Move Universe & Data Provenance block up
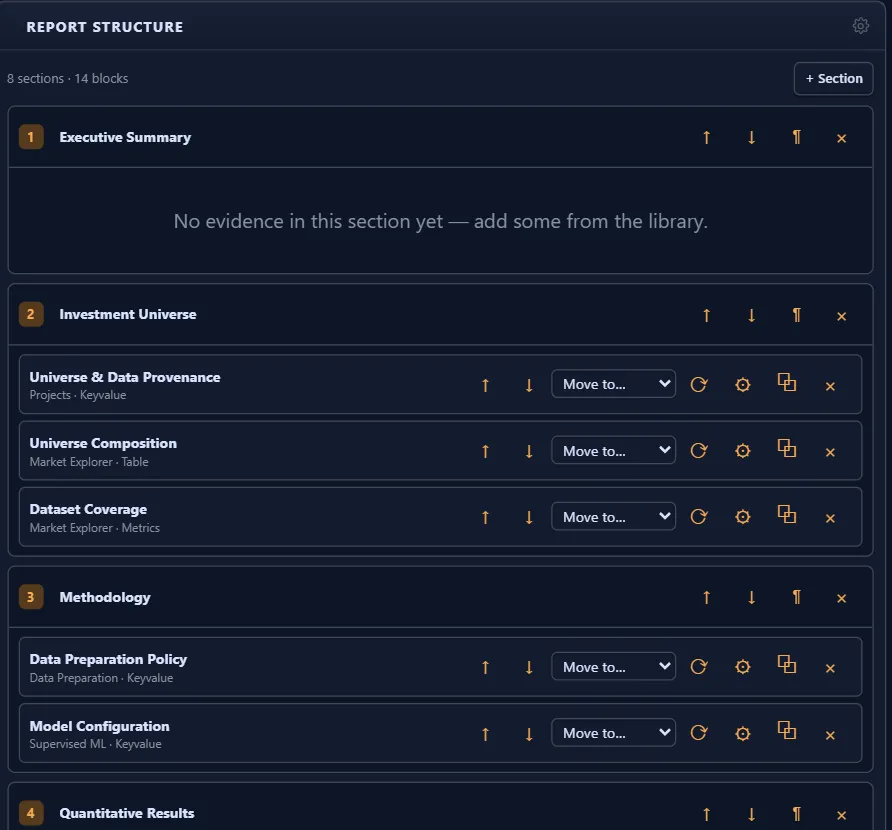The height and width of the screenshot is (830, 892). [x=485, y=385]
